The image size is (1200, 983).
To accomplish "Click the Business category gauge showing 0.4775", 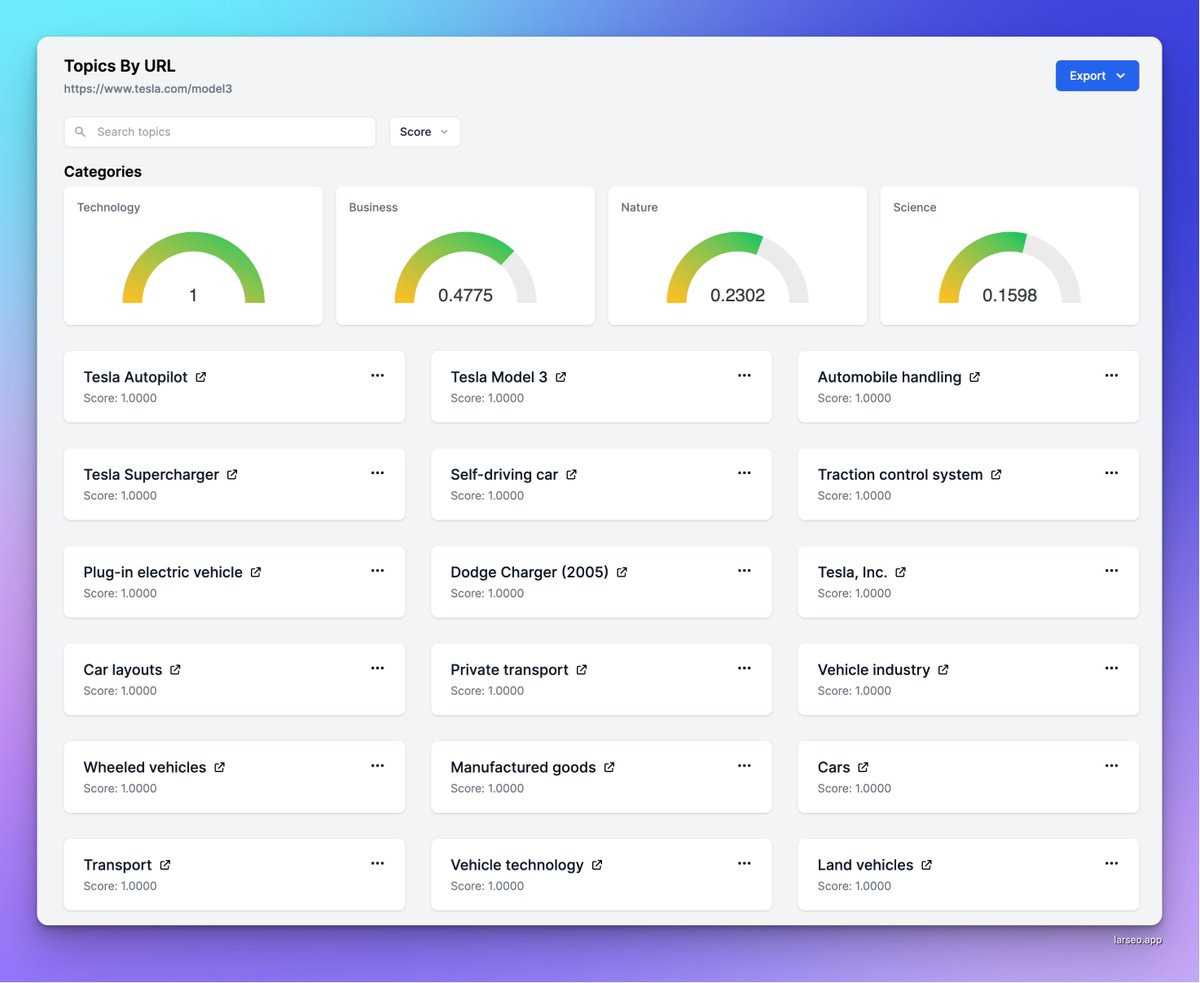I will pyautogui.click(x=465, y=268).
